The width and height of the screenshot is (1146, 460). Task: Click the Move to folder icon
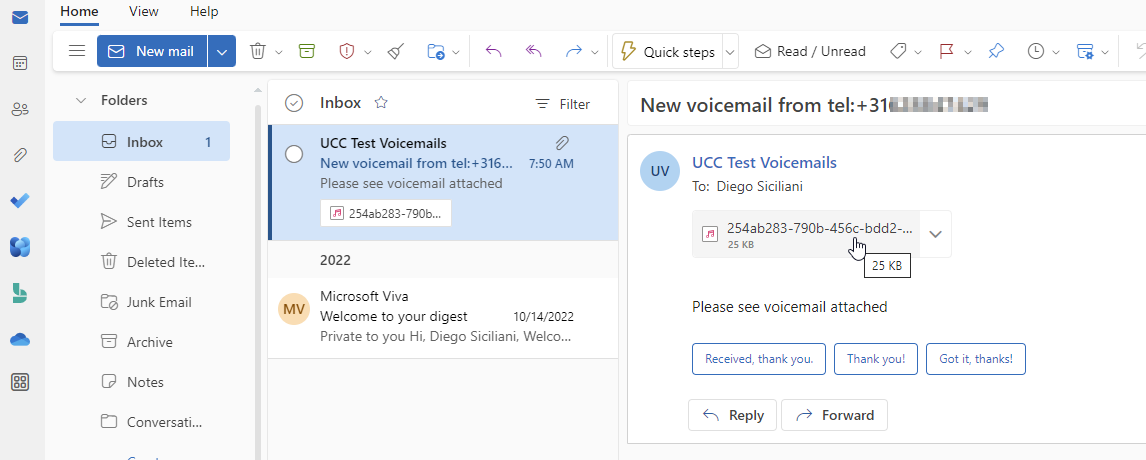[436, 51]
